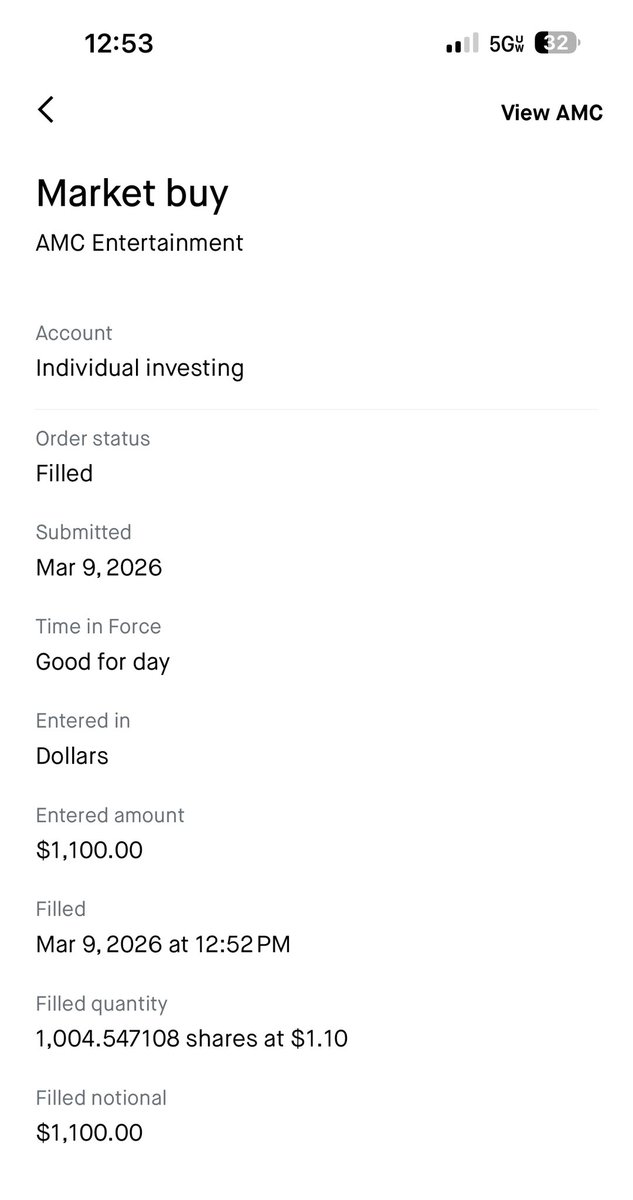Tap the Filled order status value
This screenshot has height=1200, width=633.
pyautogui.click(x=64, y=473)
